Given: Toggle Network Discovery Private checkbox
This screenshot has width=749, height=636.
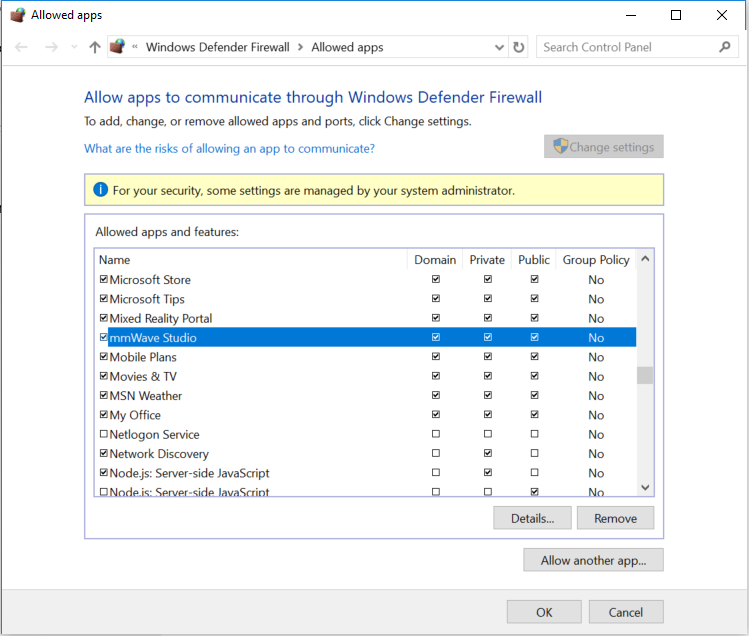Looking at the screenshot, I should (x=488, y=453).
